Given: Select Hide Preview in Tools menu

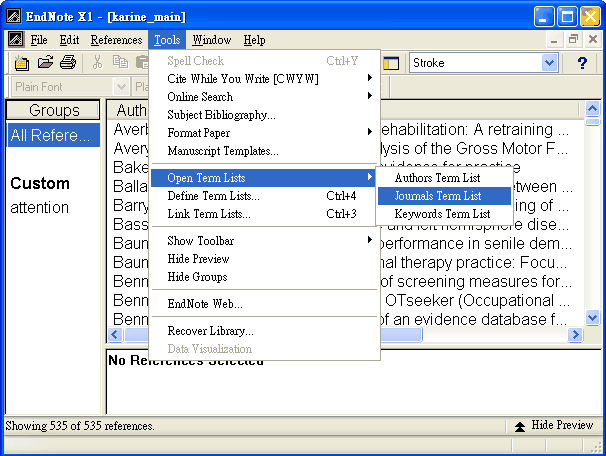Looking at the screenshot, I should coord(264,259).
